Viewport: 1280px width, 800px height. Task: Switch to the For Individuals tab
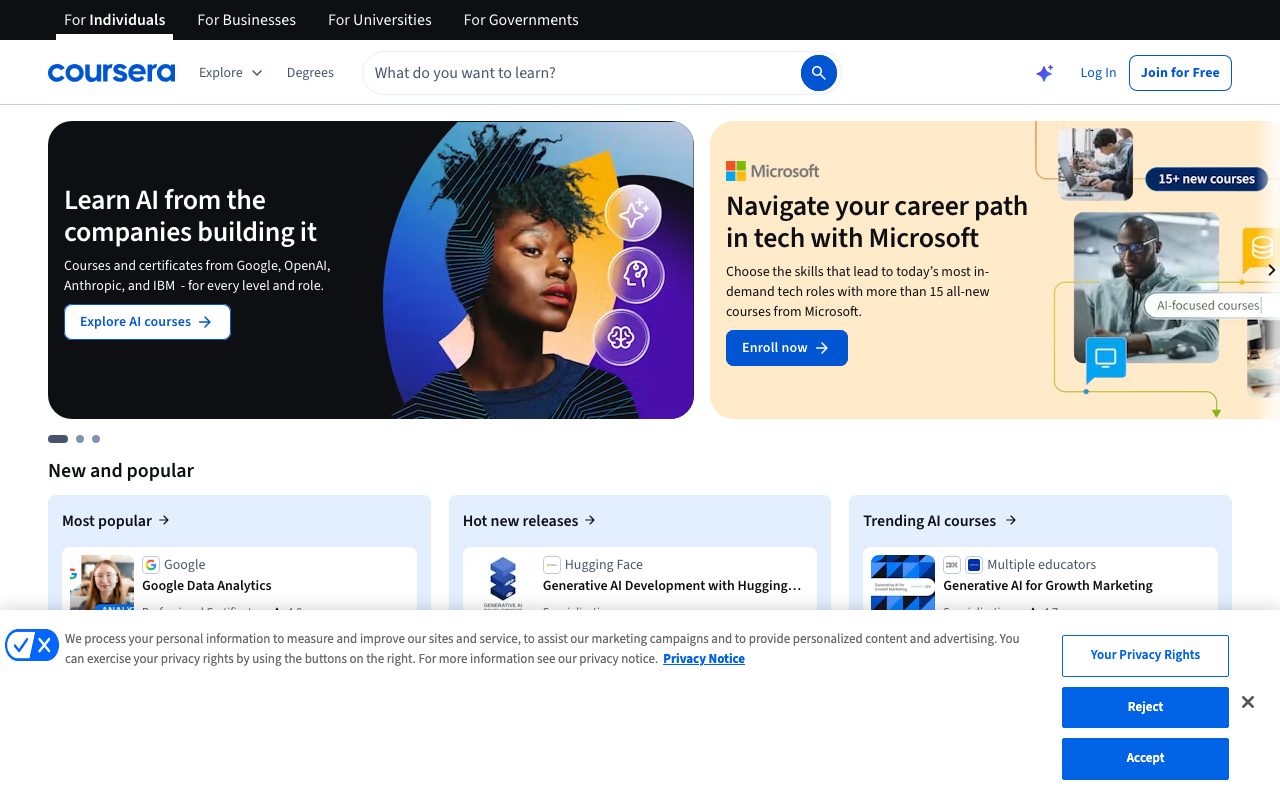[114, 20]
